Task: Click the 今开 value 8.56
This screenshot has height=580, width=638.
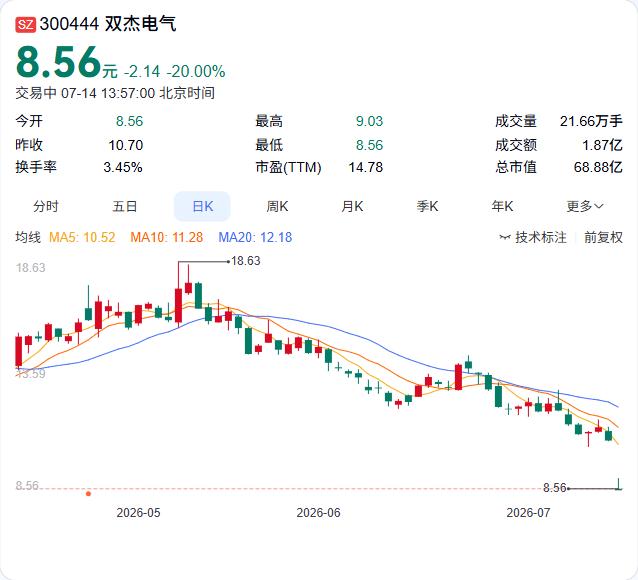Action: pos(129,121)
